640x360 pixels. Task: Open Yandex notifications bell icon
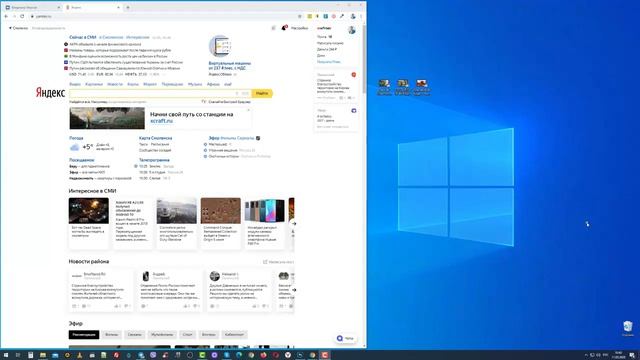284,28
